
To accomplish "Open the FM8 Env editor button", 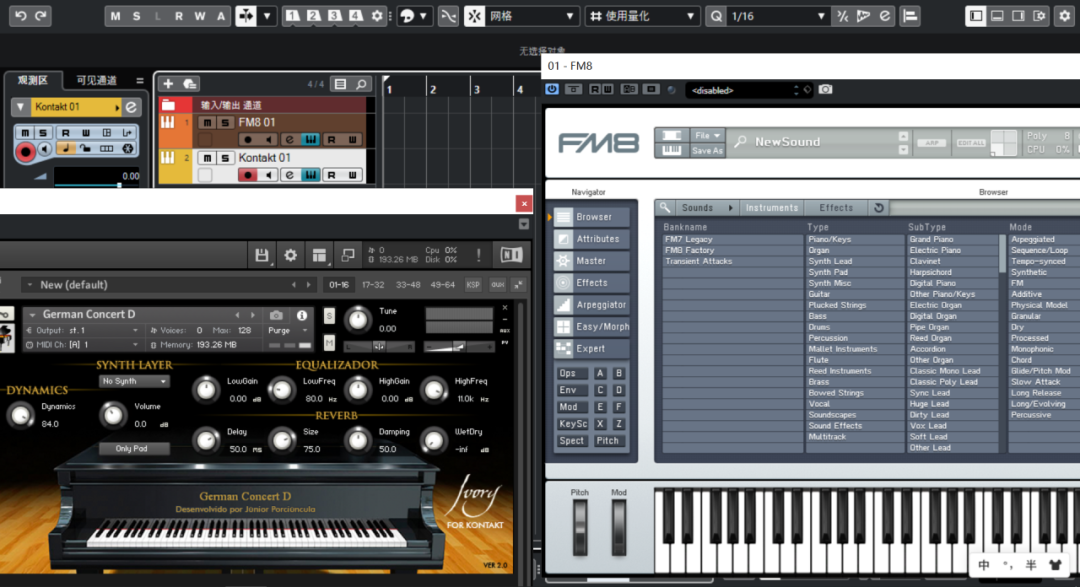I will pyautogui.click(x=571, y=390).
